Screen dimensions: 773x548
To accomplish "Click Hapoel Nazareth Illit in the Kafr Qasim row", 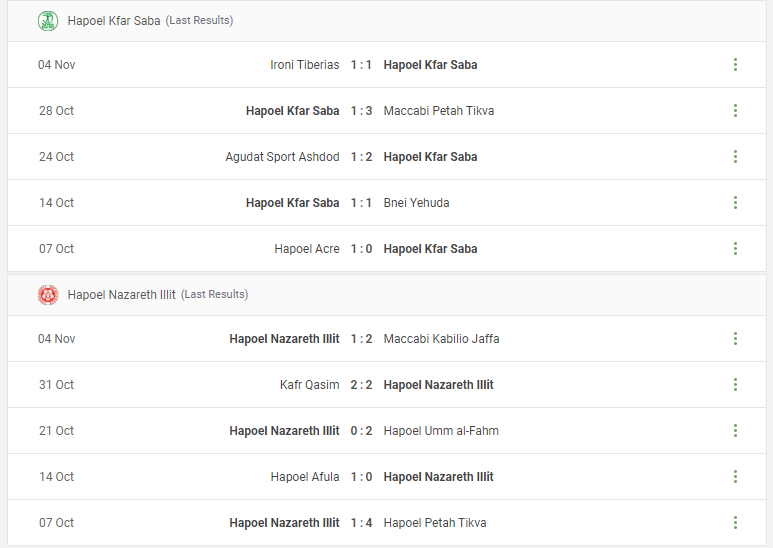I will 438,384.
